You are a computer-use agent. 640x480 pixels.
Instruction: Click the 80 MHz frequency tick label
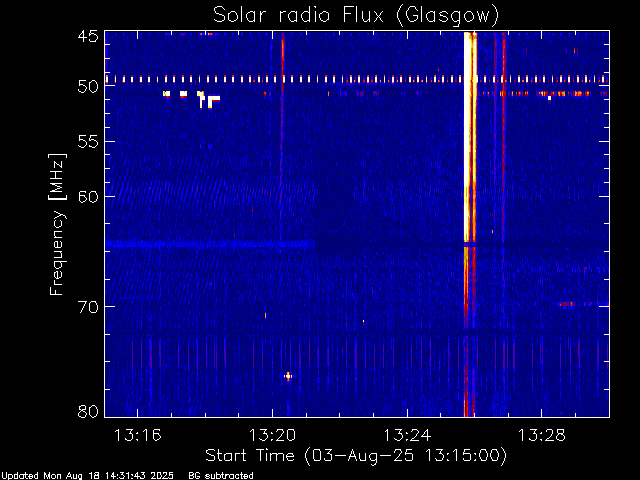click(88, 411)
